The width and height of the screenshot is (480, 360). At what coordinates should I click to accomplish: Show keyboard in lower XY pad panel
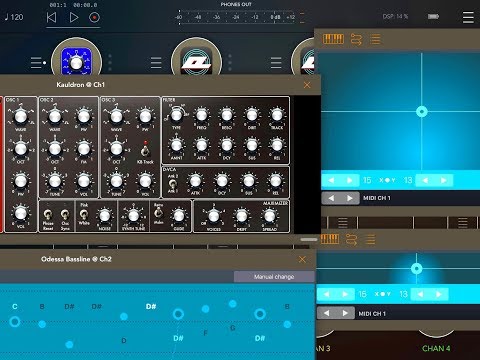(330, 239)
